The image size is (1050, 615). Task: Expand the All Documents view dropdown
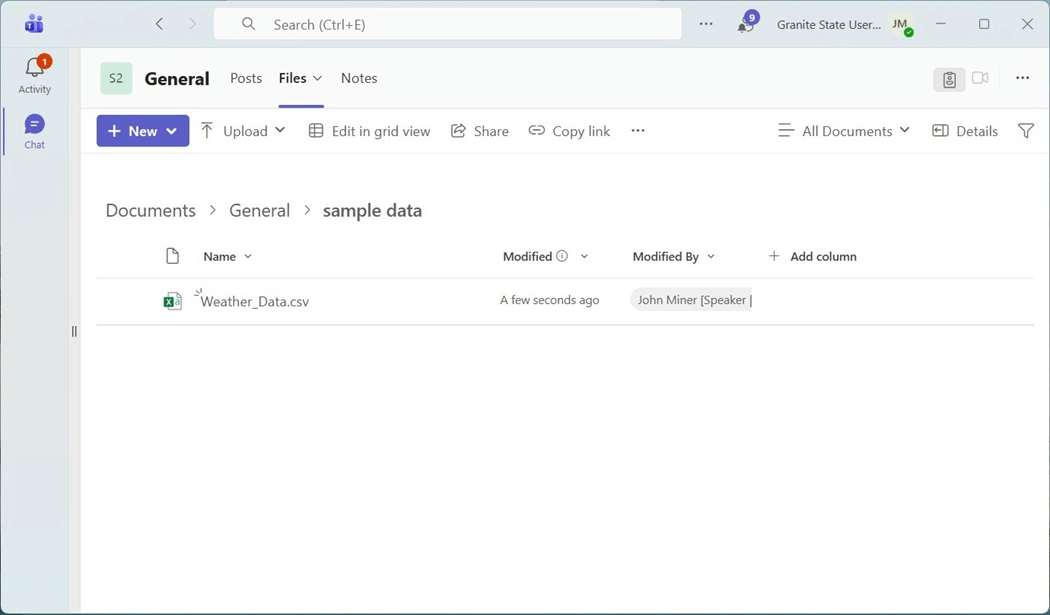point(844,131)
